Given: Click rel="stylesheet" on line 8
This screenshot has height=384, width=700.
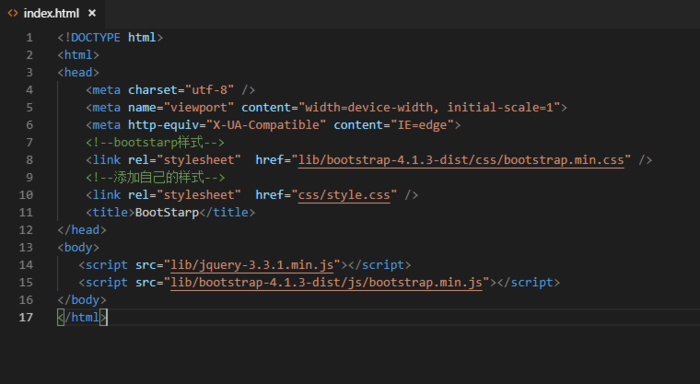Looking at the screenshot, I should [185, 160].
